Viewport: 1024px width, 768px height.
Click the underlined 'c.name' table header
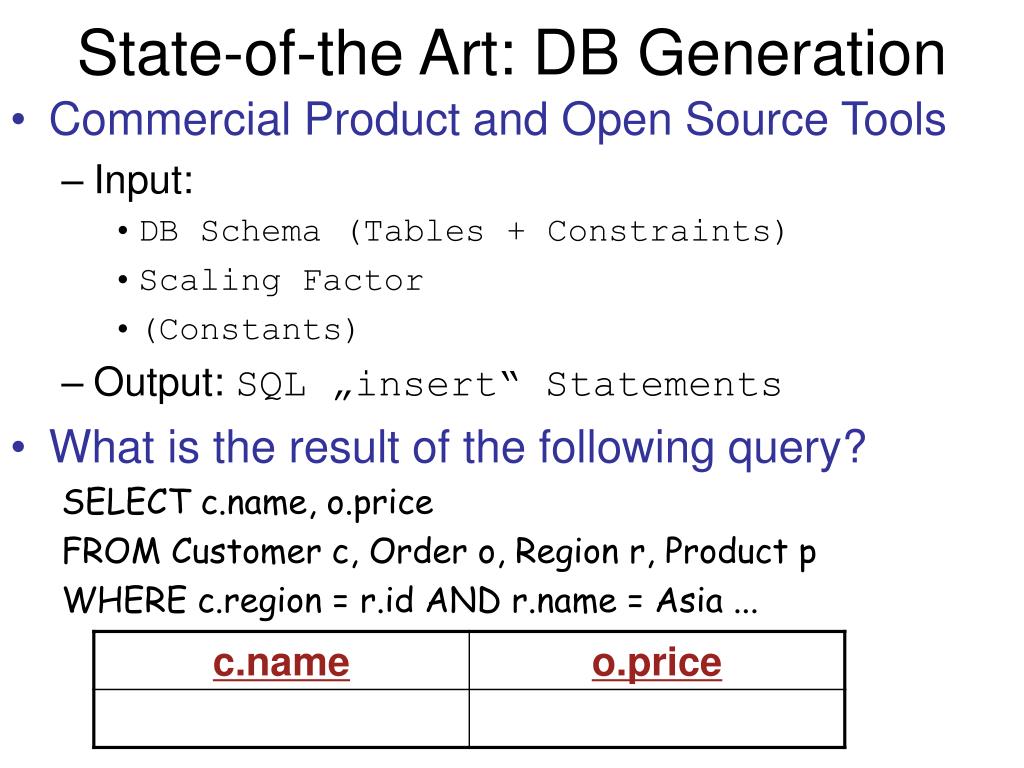tap(281, 664)
